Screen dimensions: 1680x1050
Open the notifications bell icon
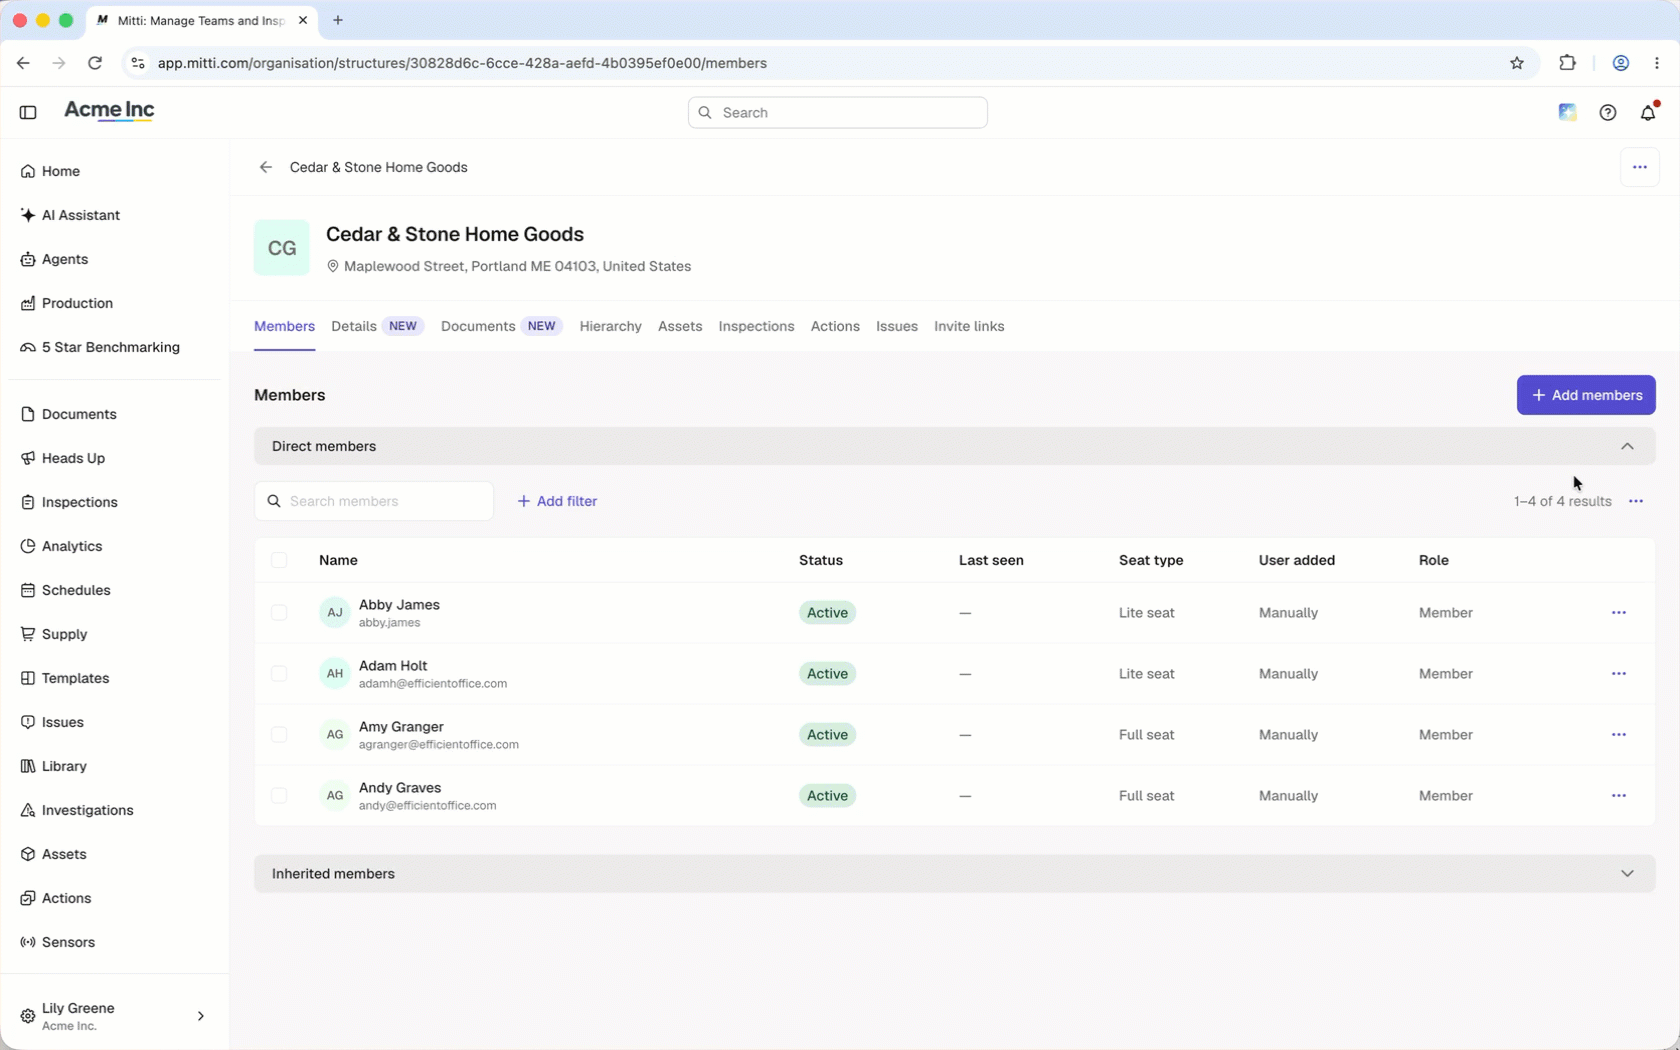click(1648, 113)
